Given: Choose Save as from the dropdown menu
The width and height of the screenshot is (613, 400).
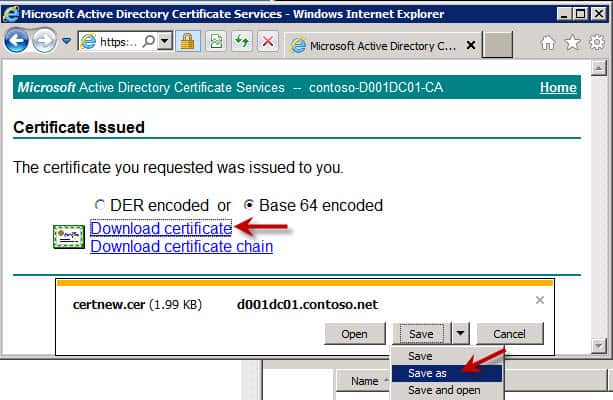Looking at the screenshot, I should (447, 373).
